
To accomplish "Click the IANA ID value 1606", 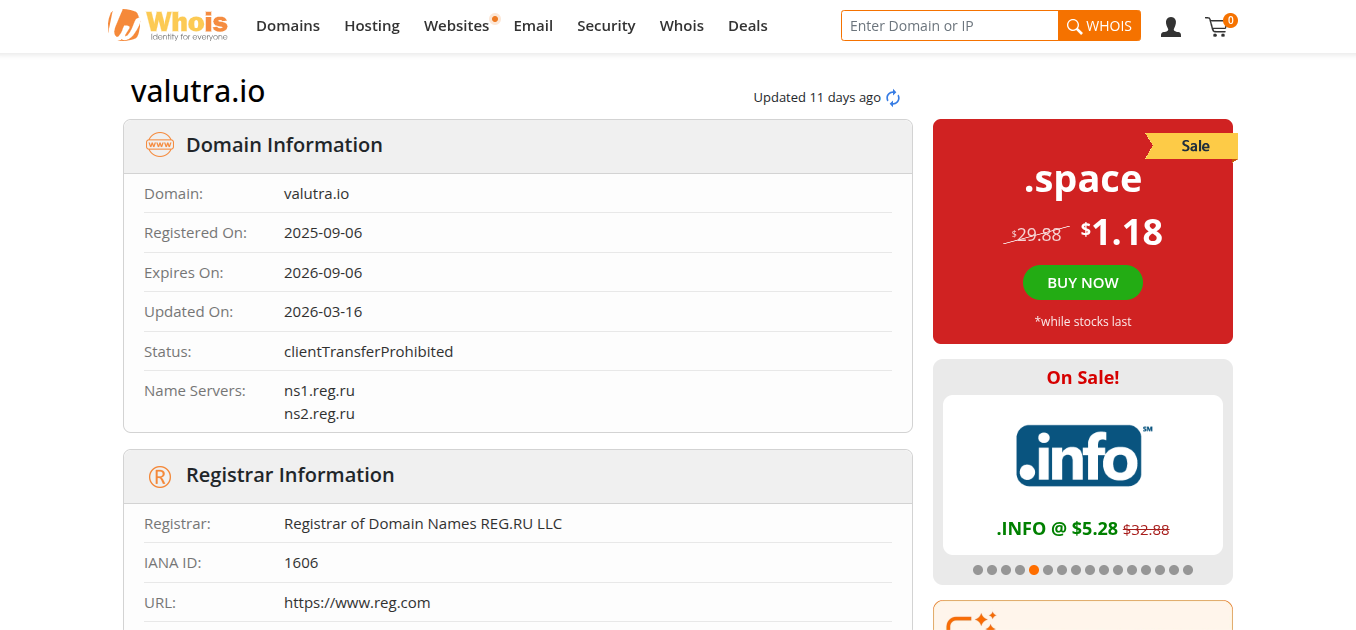I will point(301,563).
